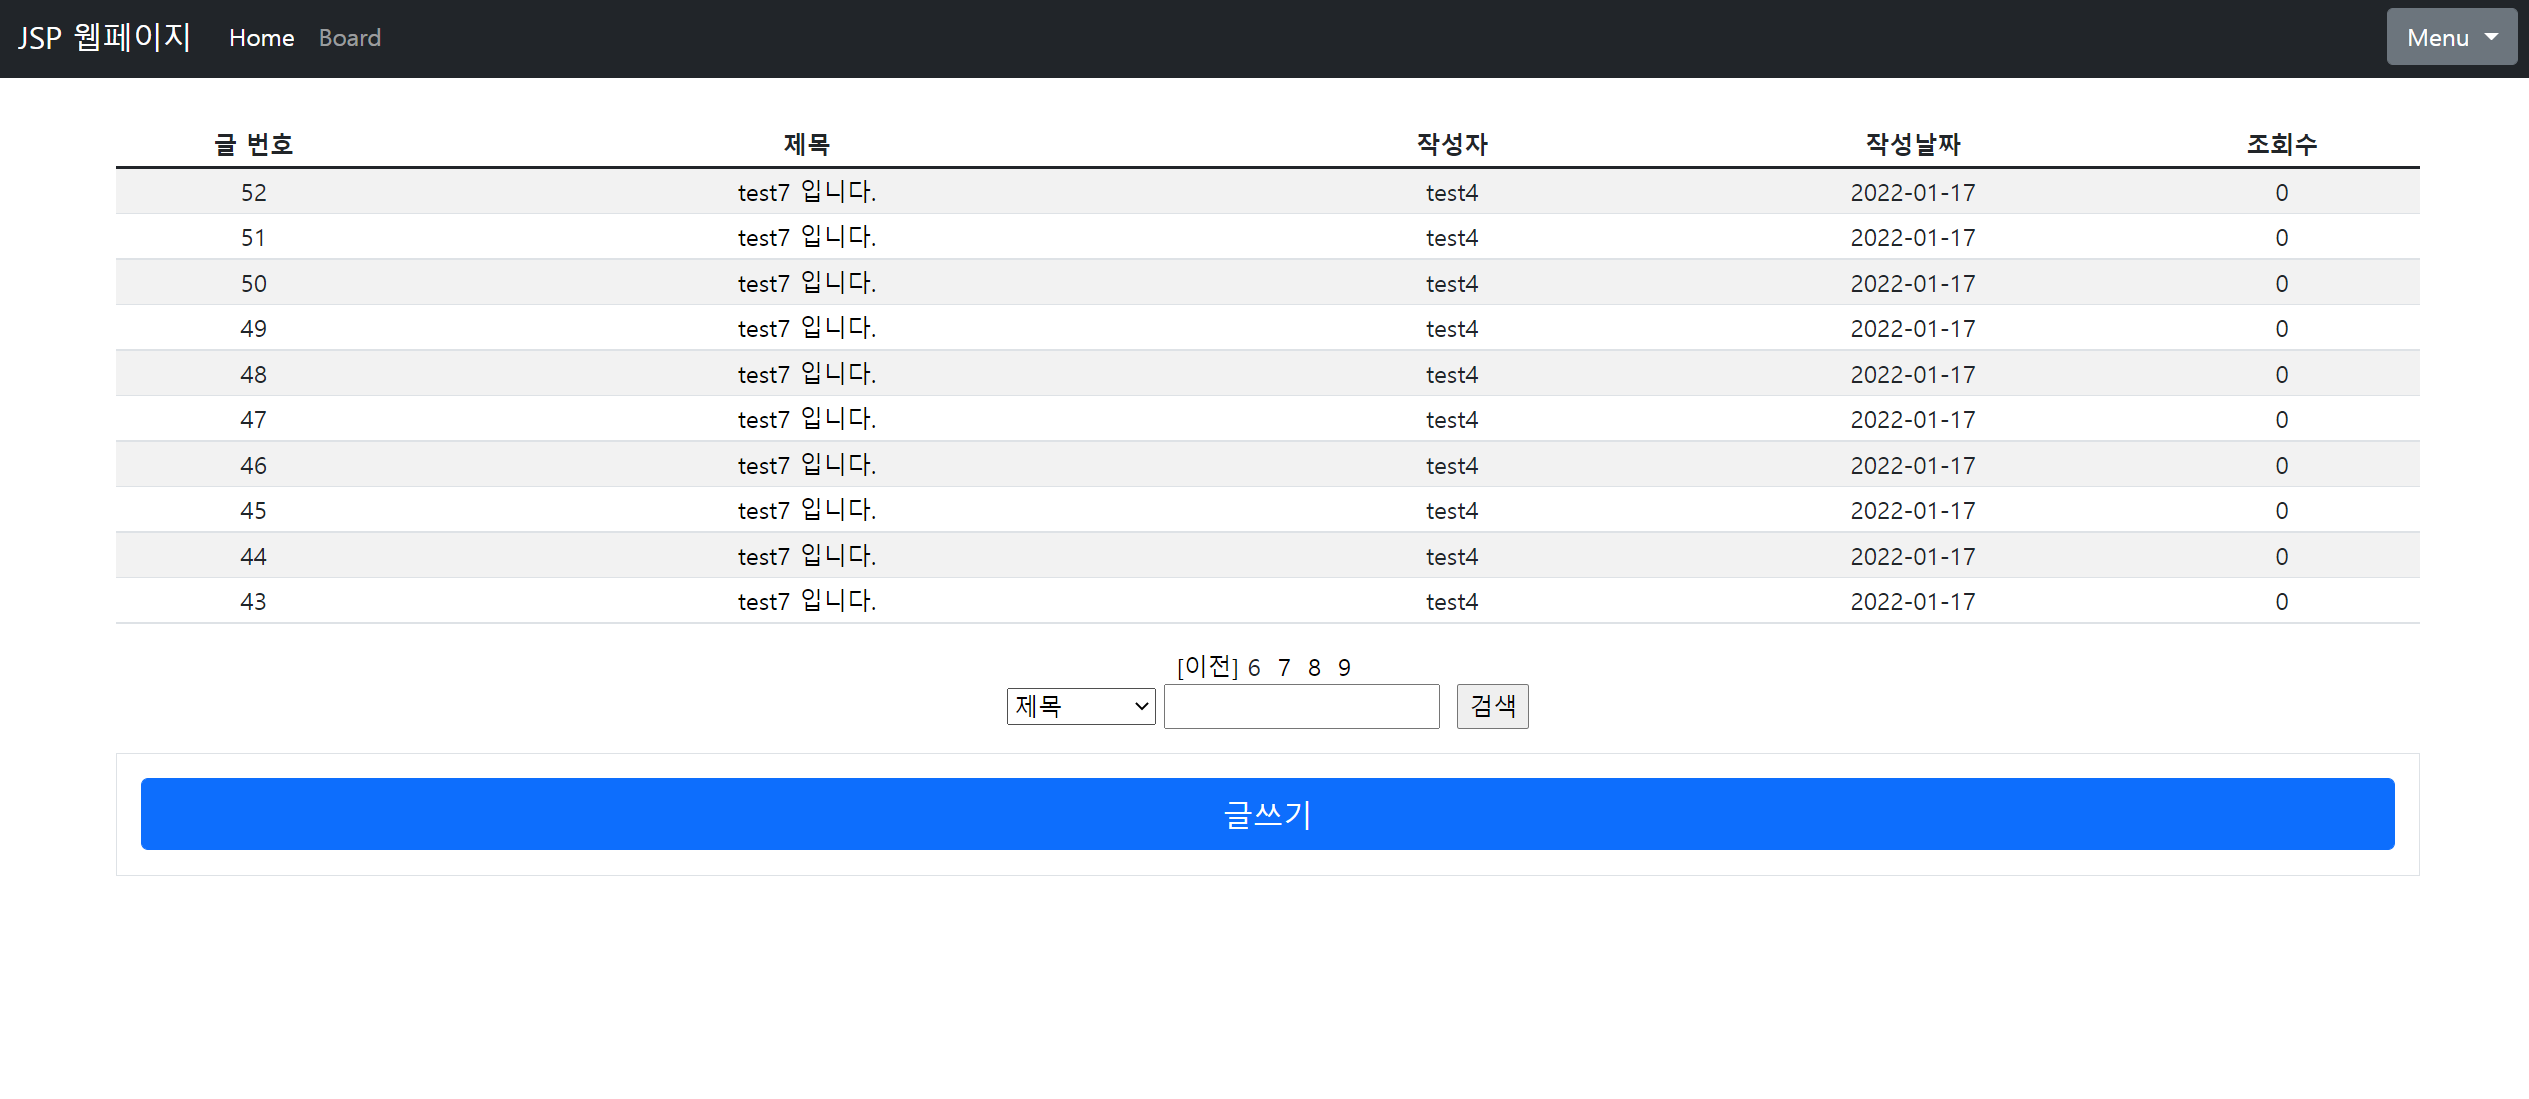This screenshot has height=1099, width=2529.
Task: Open post number 47 title
Action: [x=806, y=420]
